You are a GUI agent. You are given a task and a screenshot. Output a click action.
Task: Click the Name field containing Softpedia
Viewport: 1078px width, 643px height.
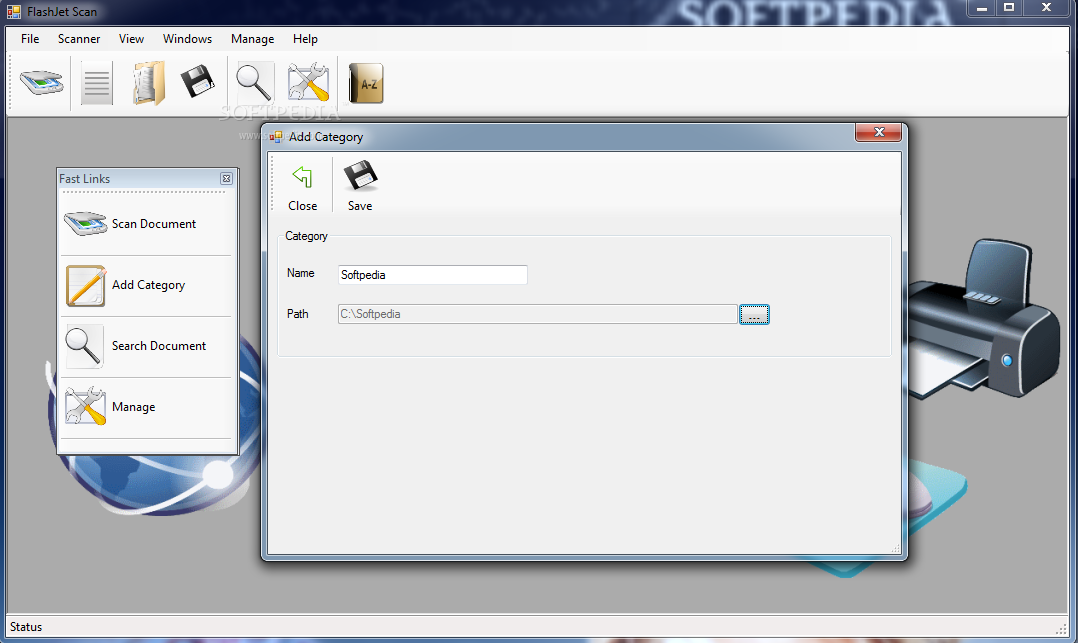point(432,275)
